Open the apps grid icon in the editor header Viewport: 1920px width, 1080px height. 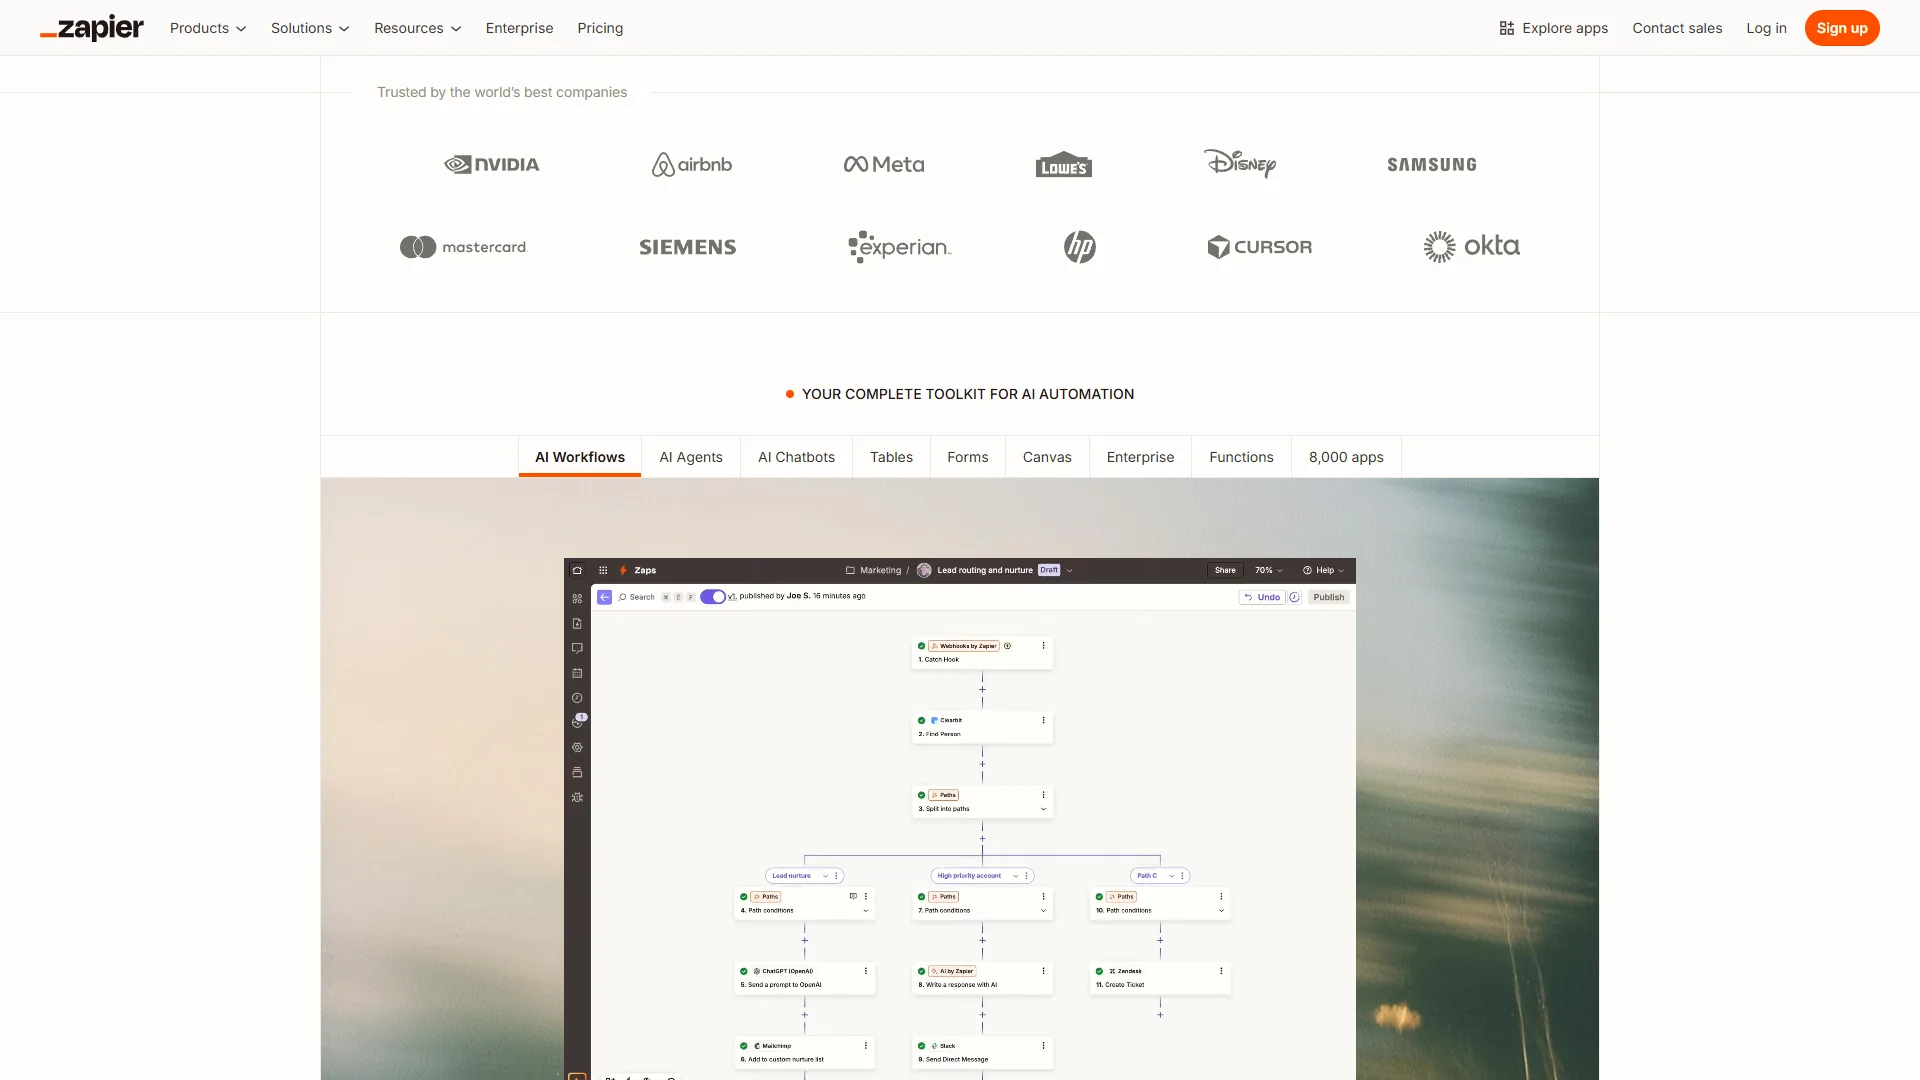click(603, 570)
